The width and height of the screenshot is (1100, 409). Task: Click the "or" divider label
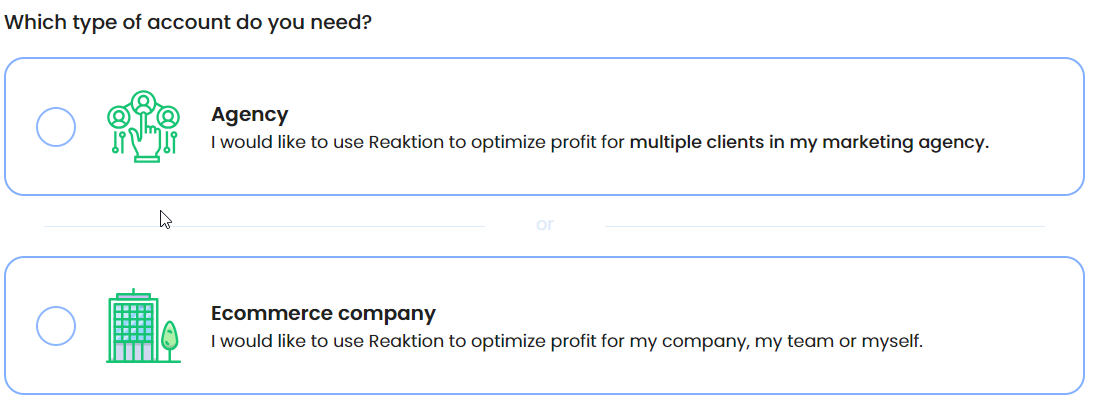[545, 224]
